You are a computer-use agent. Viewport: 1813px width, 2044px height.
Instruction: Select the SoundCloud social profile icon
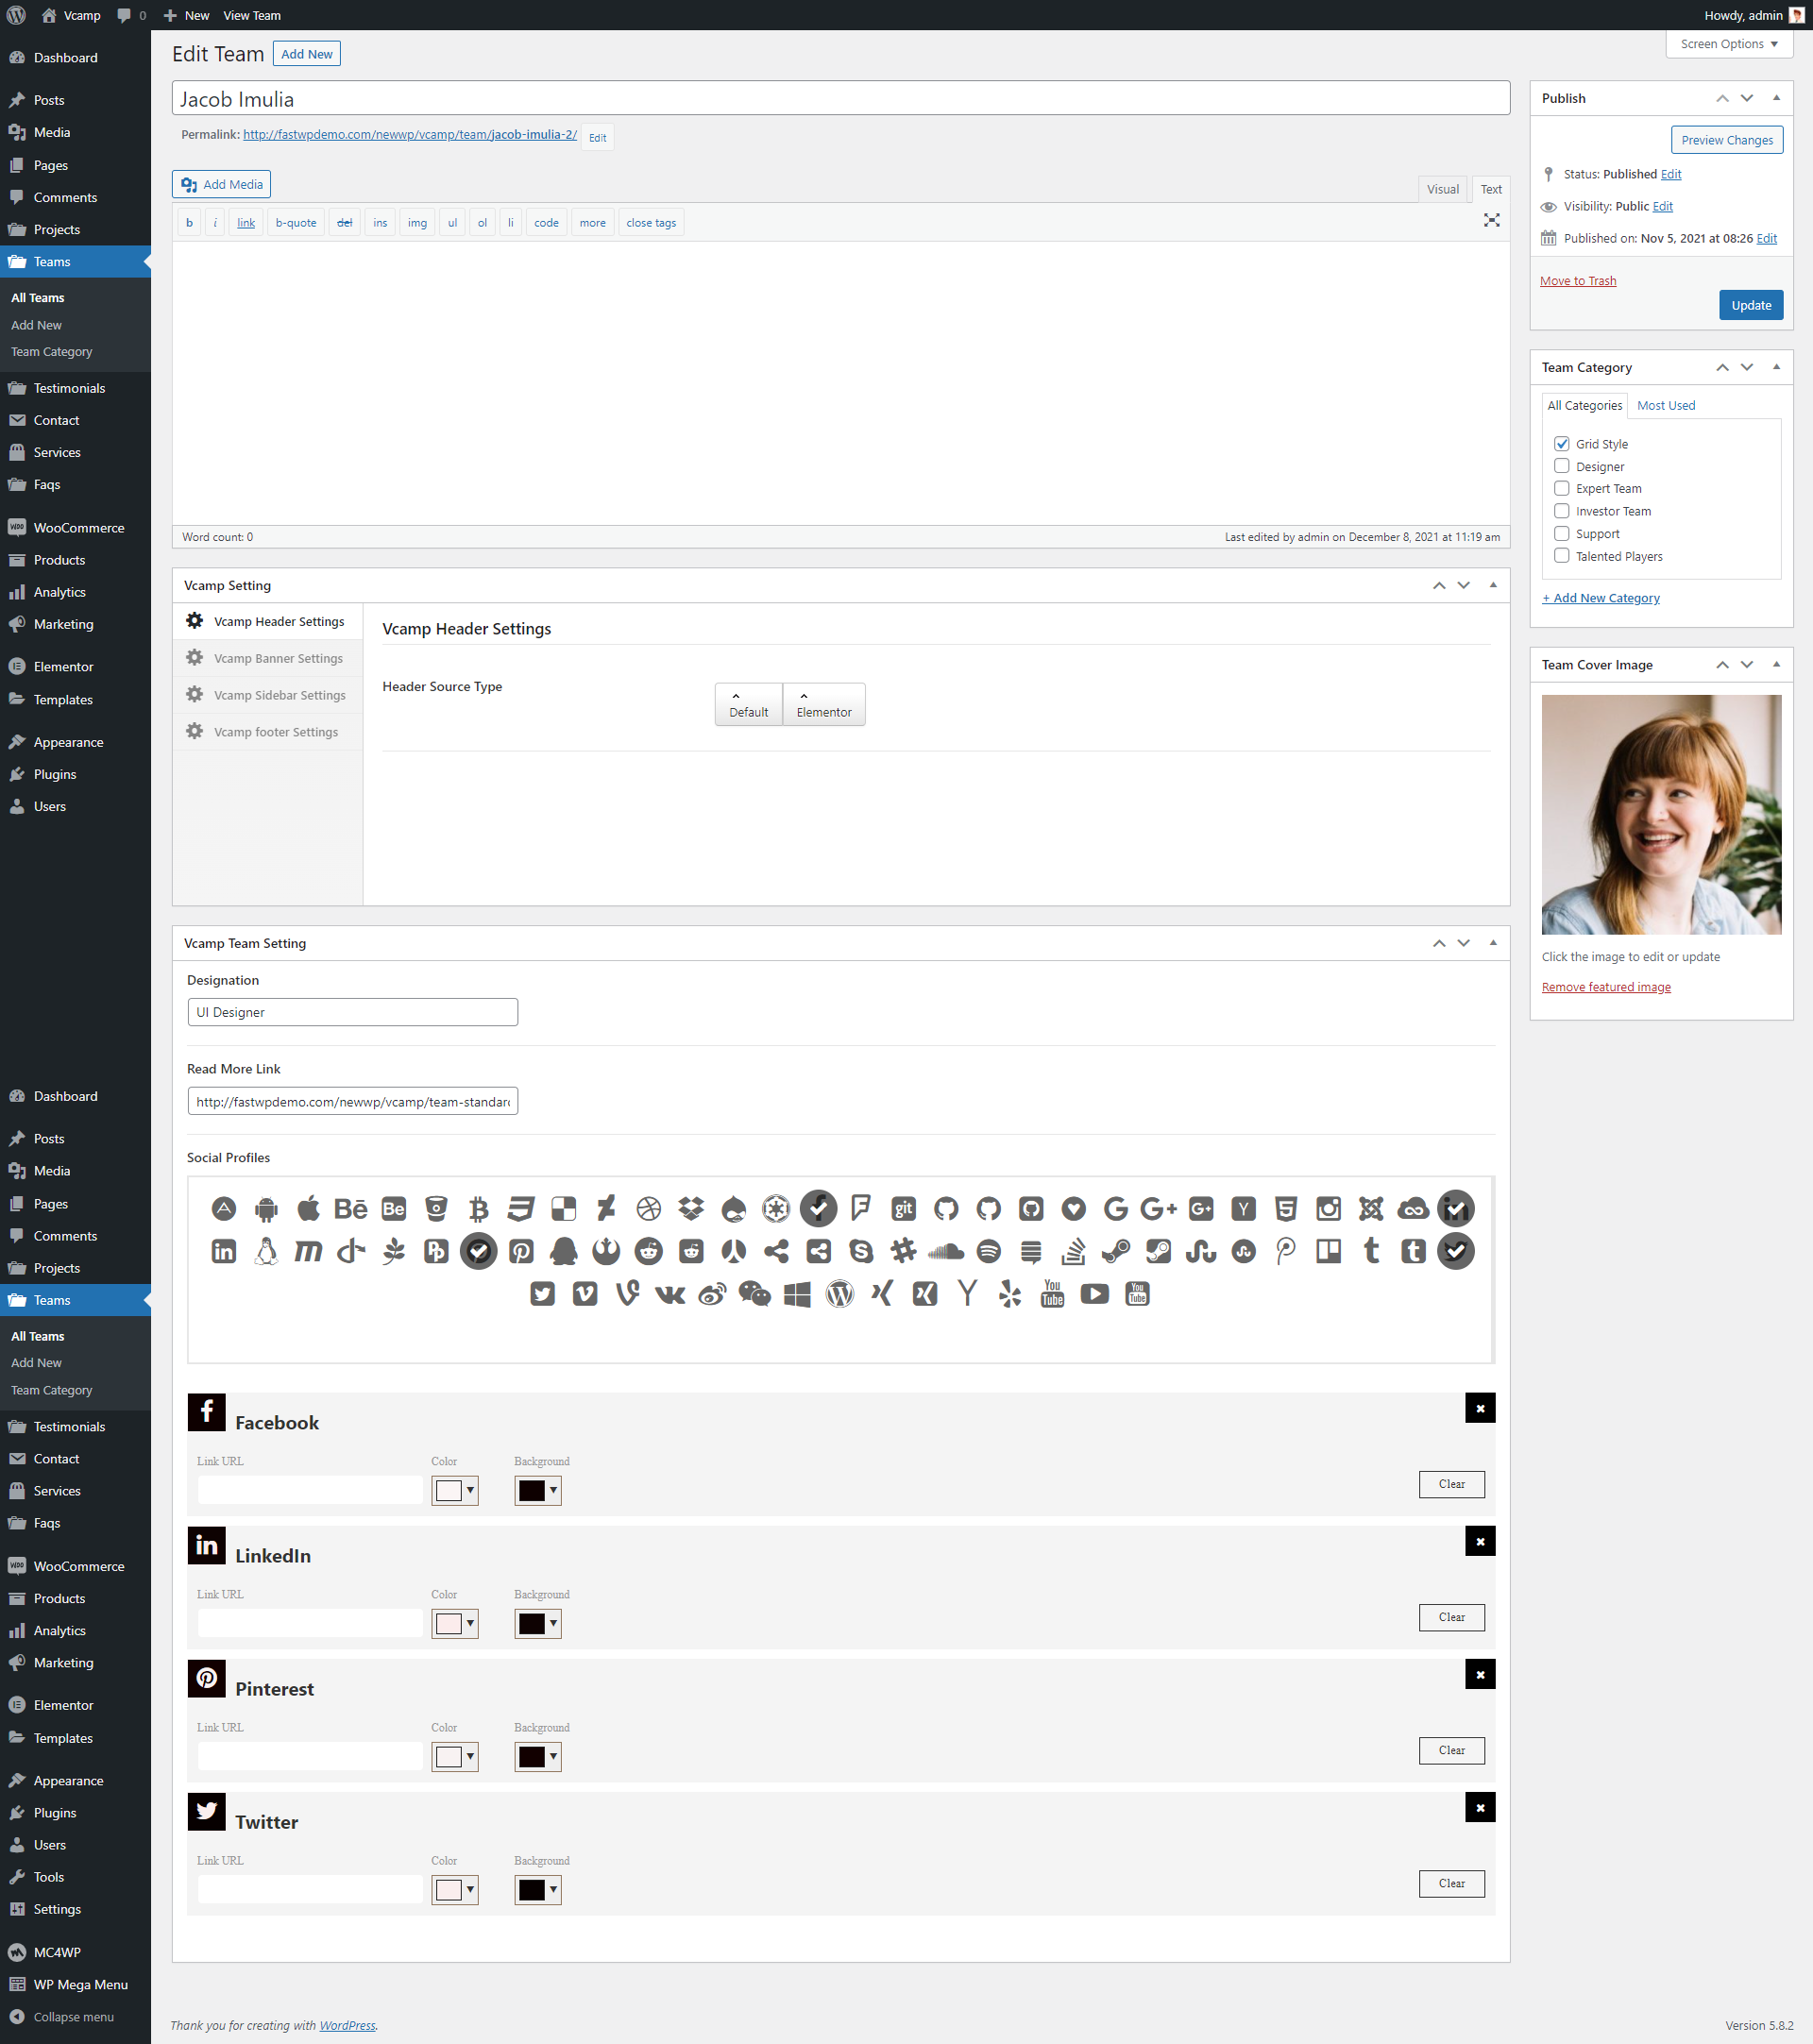946,1251
